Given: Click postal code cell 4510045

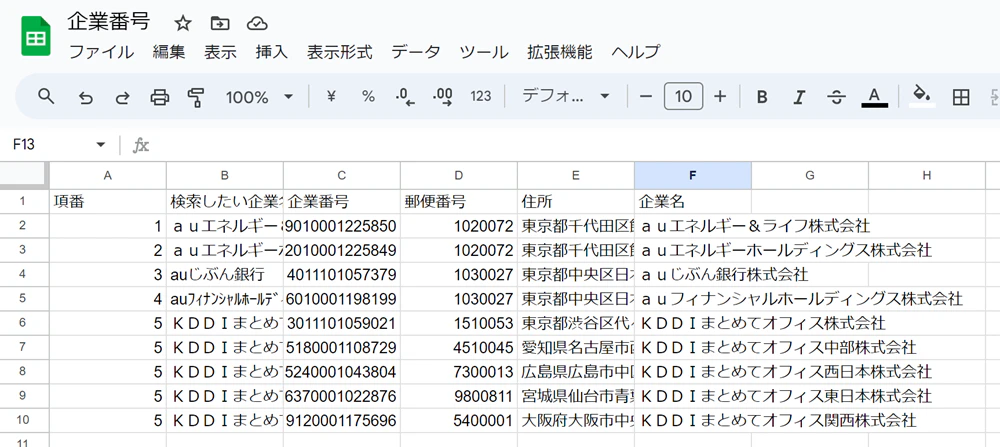Looking at the screenshot, I should (459, 348).
